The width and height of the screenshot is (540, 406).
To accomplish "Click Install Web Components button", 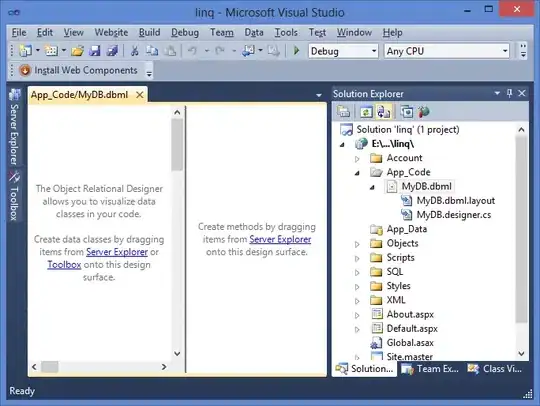I will point(79,70).
